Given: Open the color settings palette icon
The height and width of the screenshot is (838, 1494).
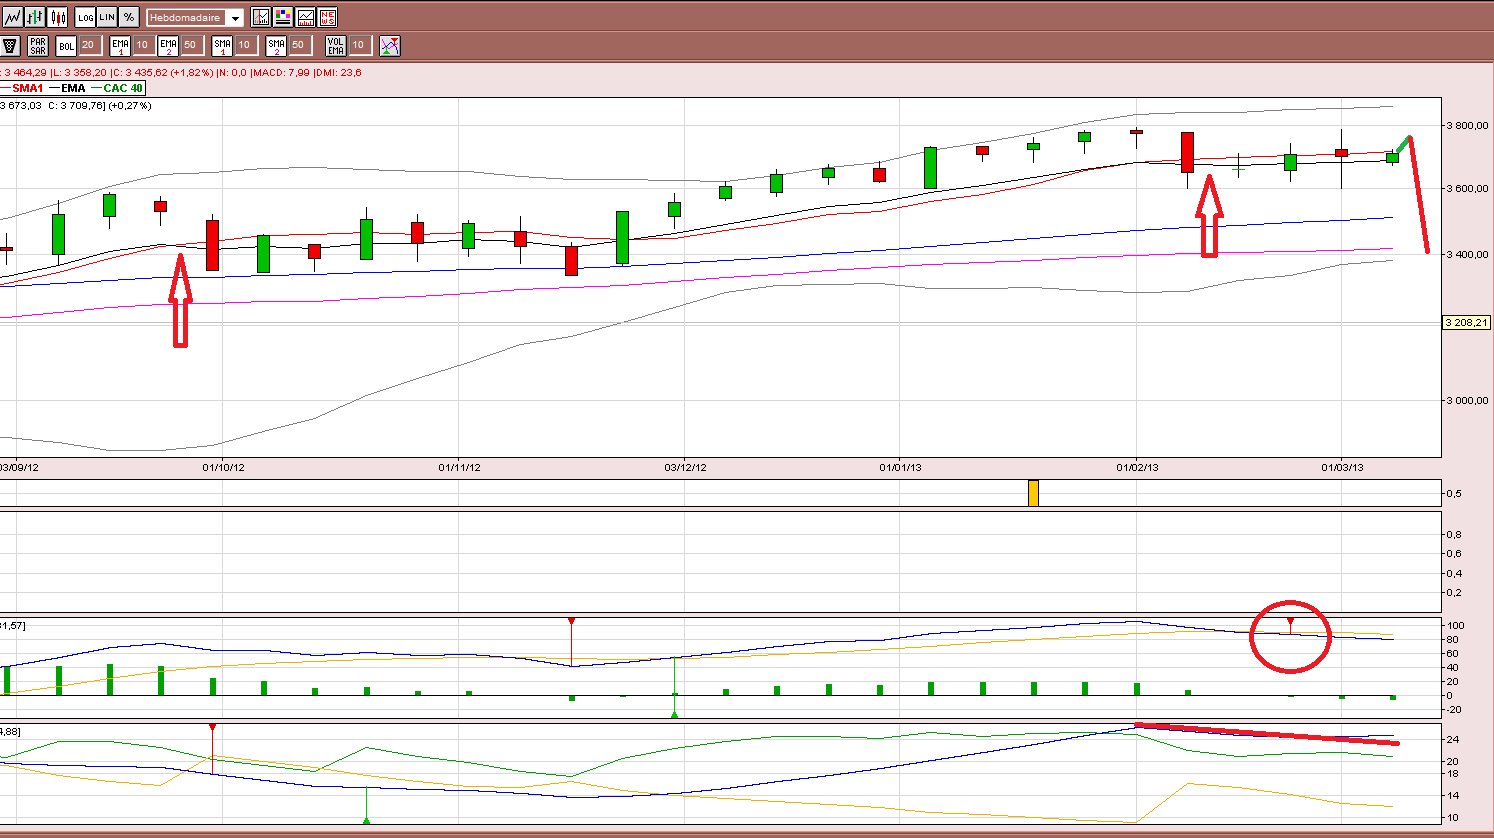Looking at the screenshot, I should pyautogui.click(x=283, y=17).
